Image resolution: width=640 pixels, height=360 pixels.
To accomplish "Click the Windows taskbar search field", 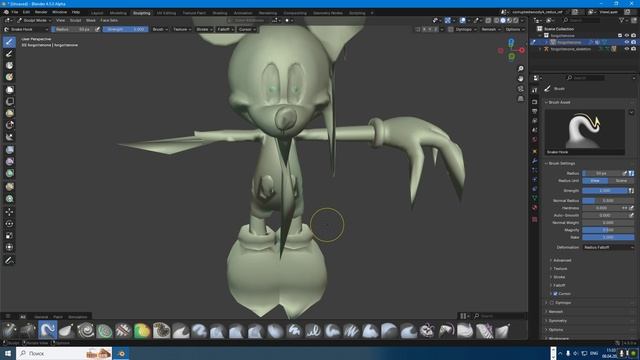I will click(x=64, y=353).
